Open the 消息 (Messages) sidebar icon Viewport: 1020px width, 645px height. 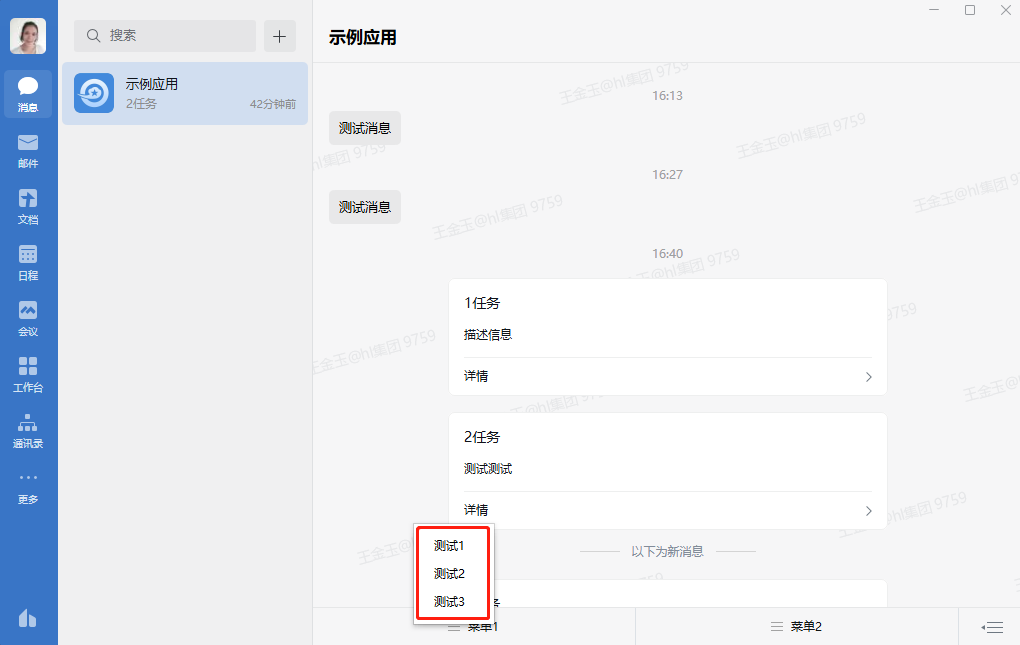(x=28, y=93)
